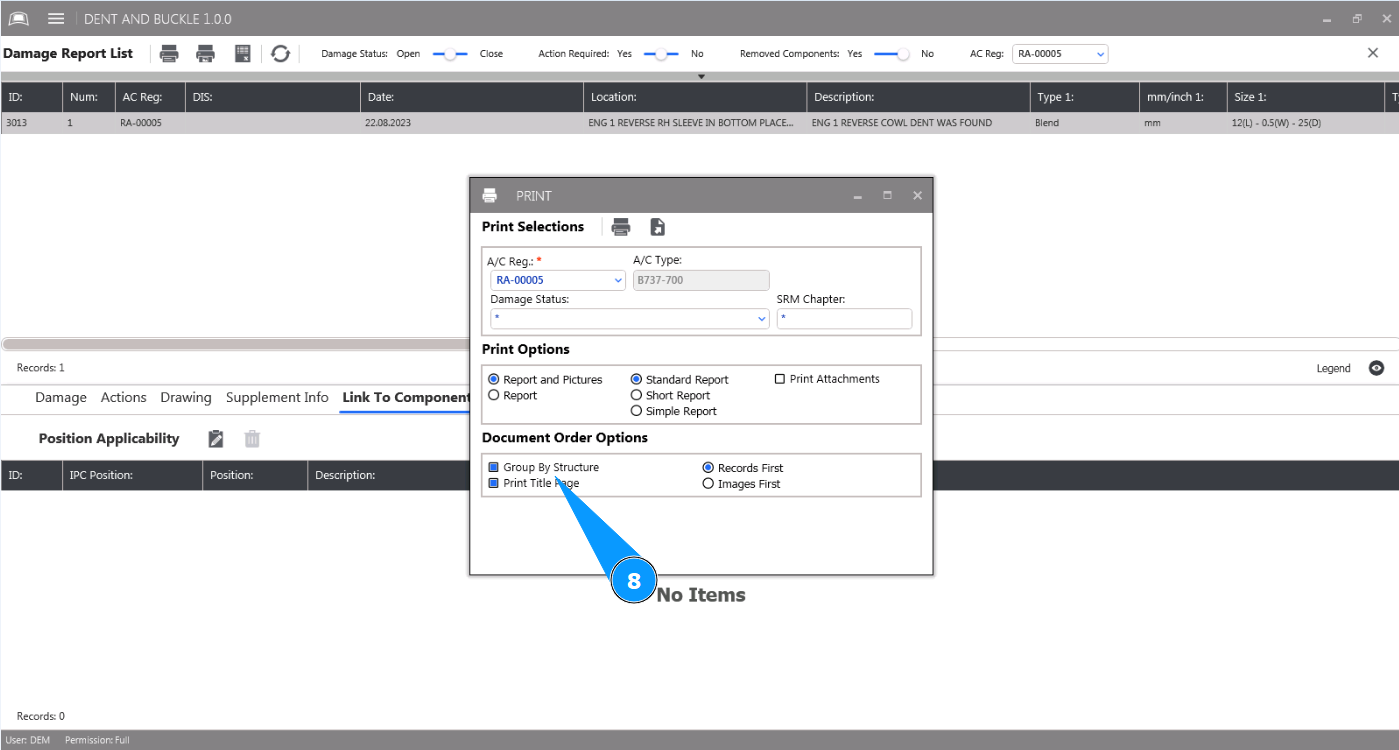Toggle the Removed Components Yes/No slider

pyautogui.click(x=892, y=54)
